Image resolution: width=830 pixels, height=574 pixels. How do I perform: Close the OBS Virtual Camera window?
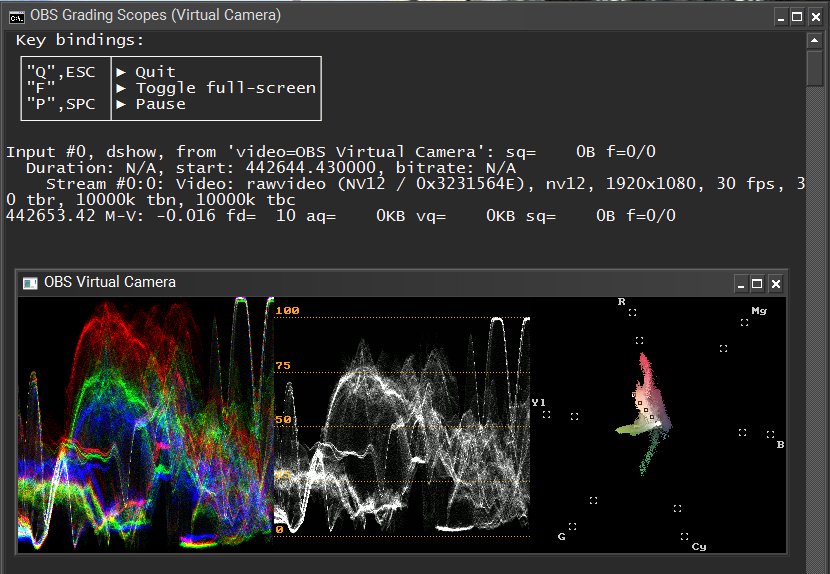(775, 284)
